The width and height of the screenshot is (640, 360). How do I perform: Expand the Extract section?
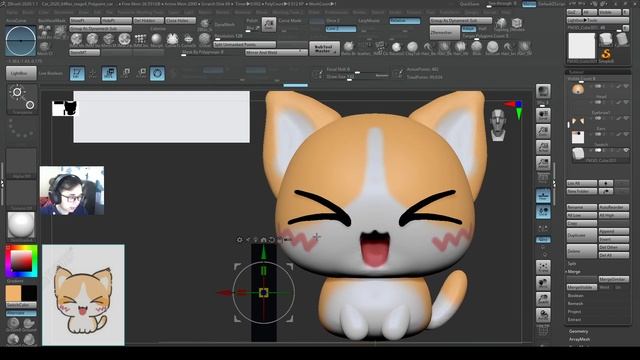pos(574,320)
